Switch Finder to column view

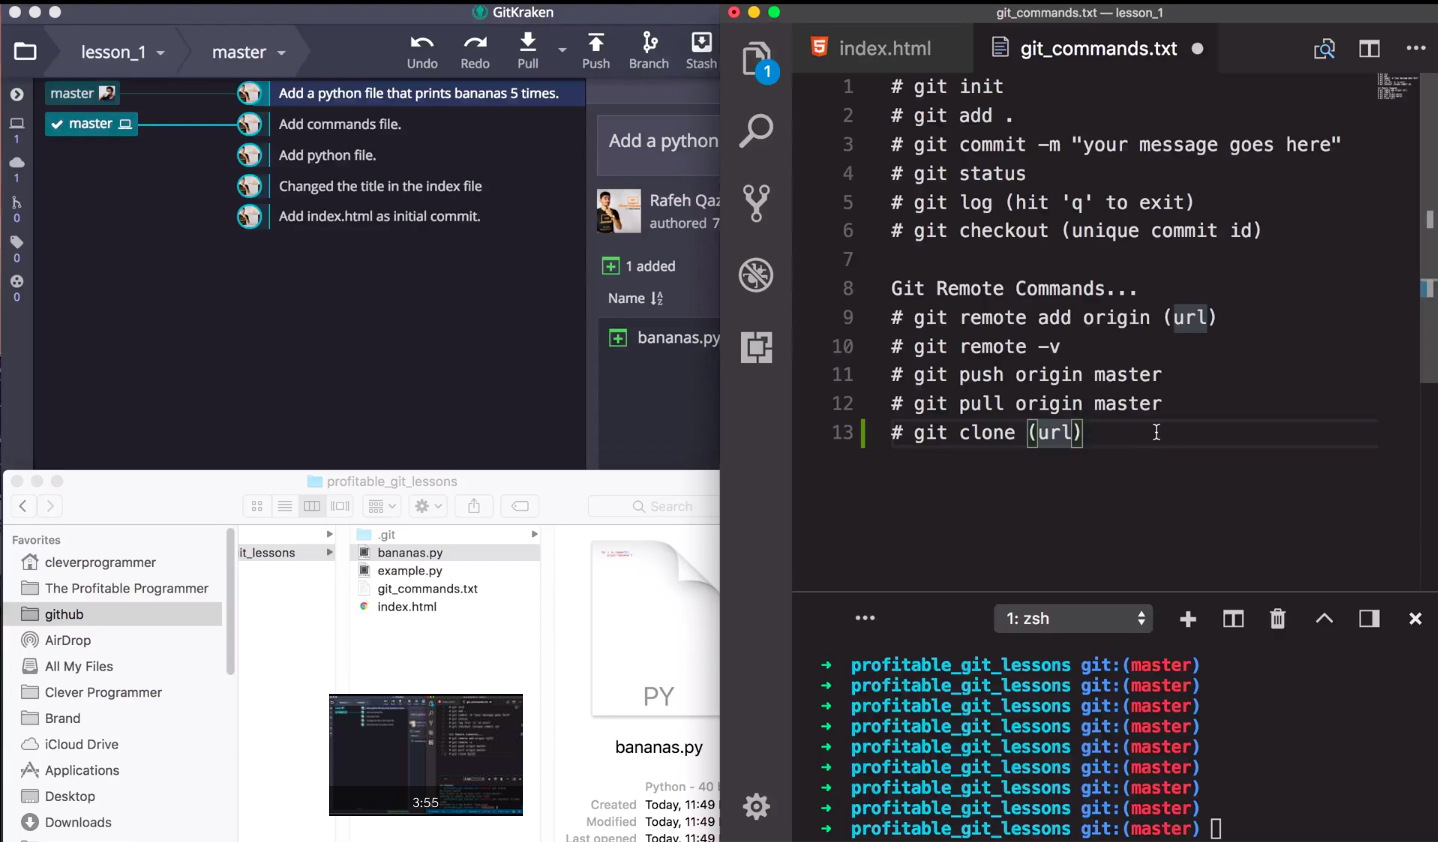(312, 506)
